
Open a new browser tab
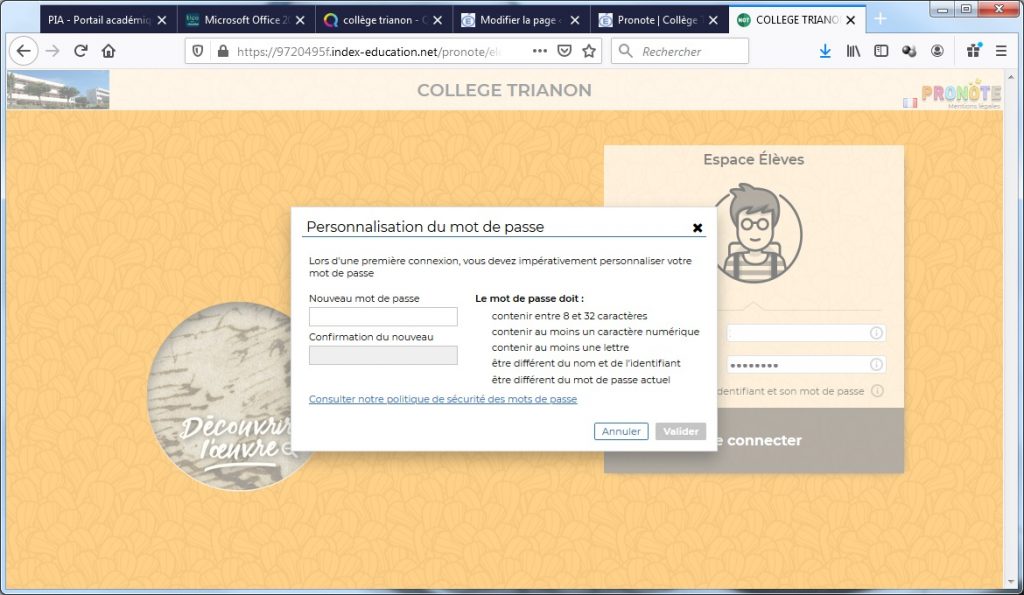coord(880,19)
